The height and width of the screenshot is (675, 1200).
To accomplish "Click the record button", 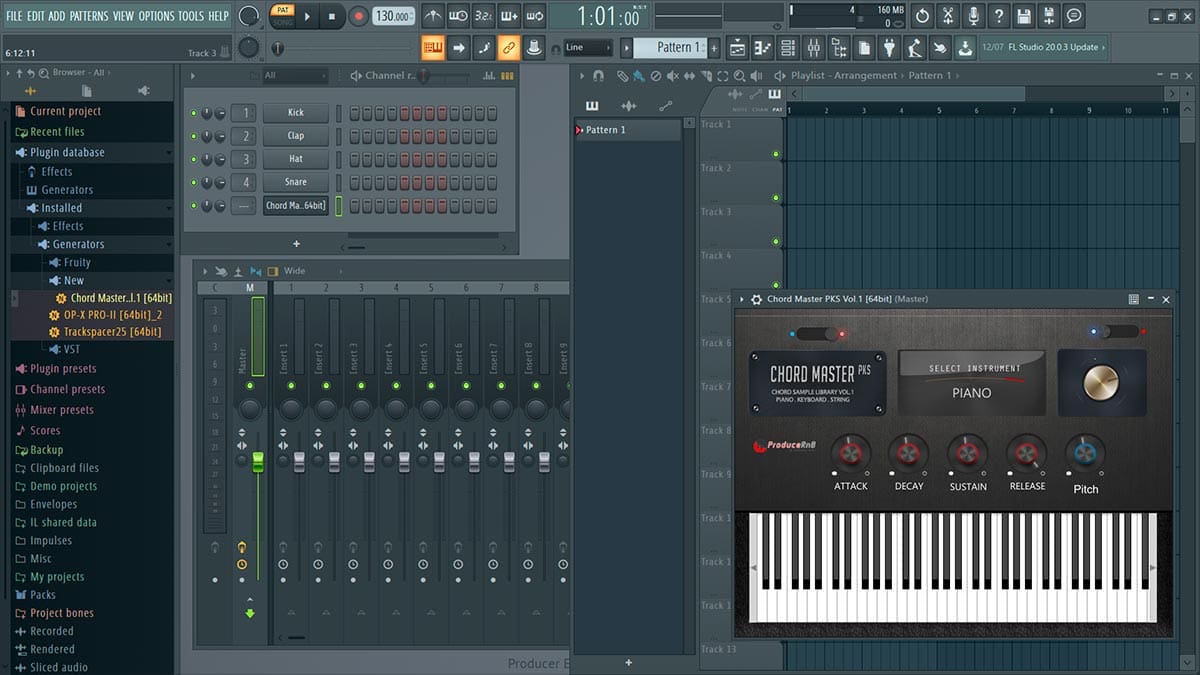I will tap(358, 16).
